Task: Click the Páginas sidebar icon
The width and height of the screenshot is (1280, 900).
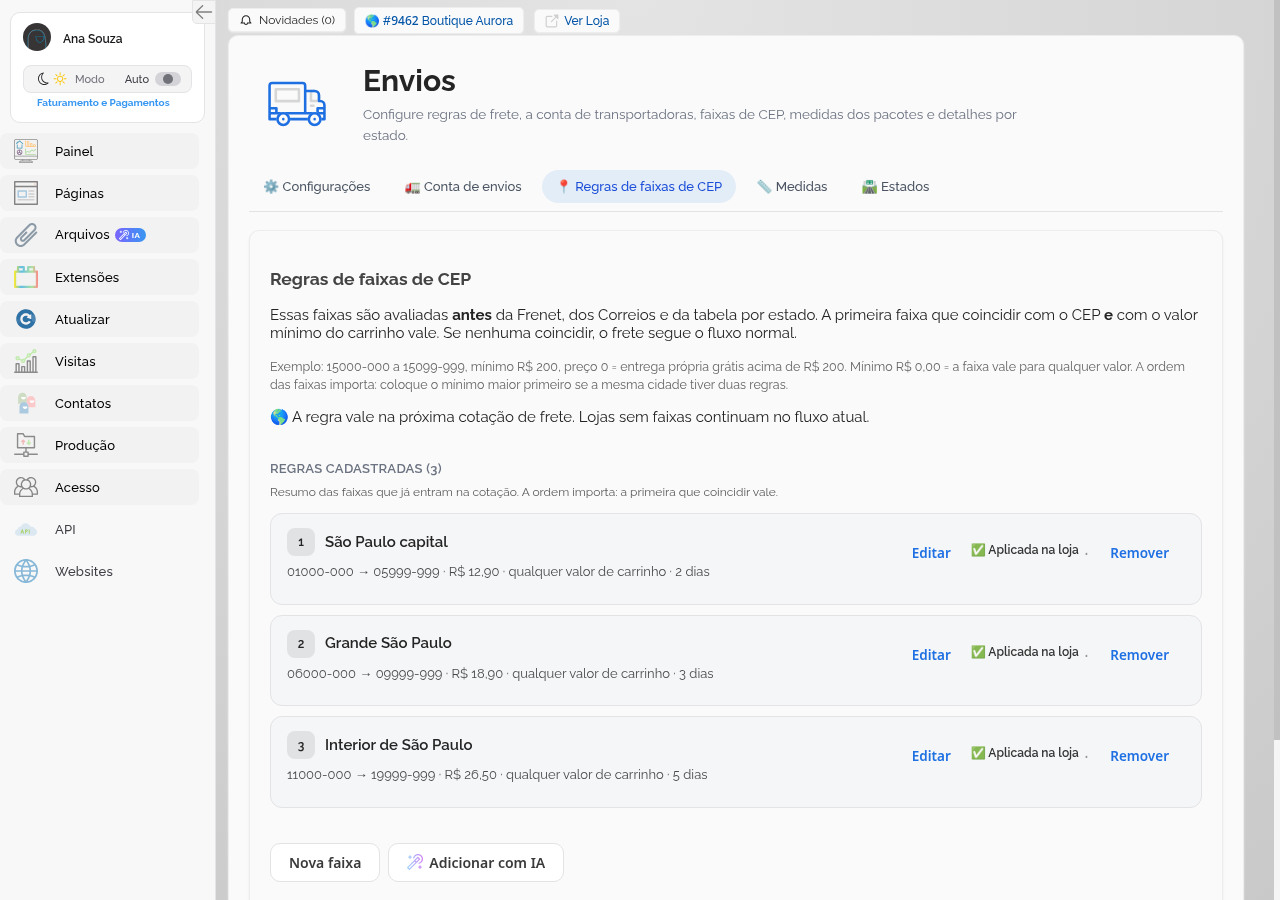Action: point(26,193)
